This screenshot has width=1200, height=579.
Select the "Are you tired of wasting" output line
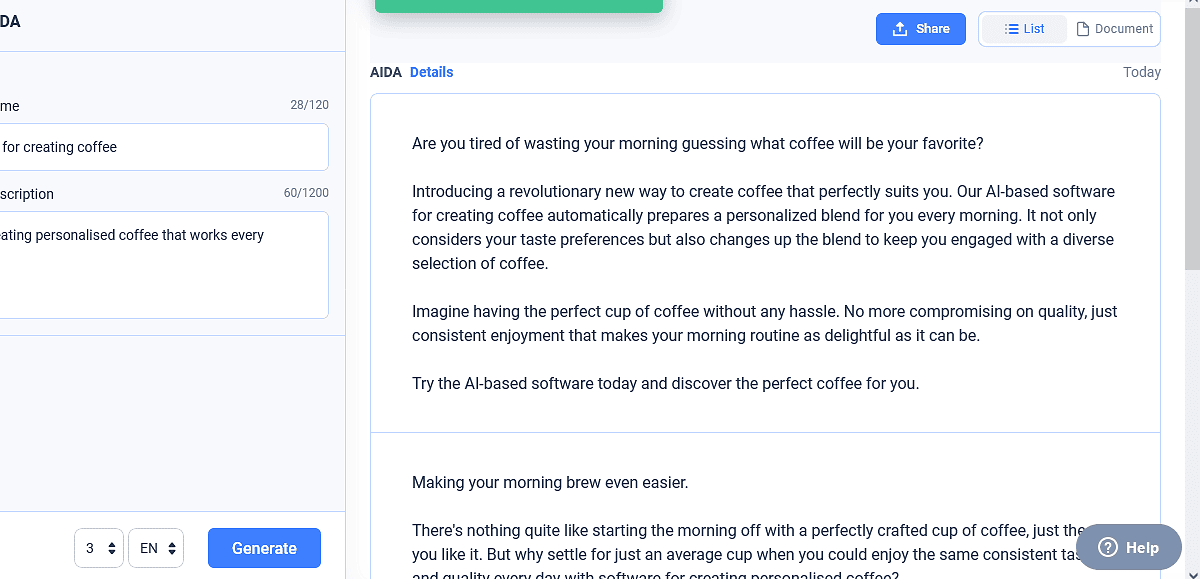(697, 143)
